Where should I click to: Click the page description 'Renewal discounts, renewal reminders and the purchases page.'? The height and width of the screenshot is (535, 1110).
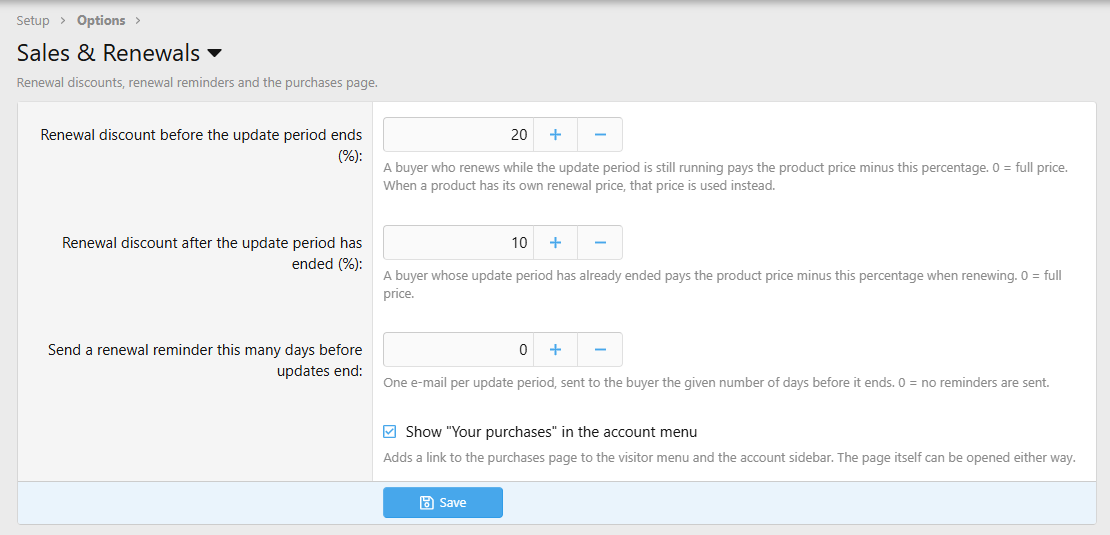(198, 83)
